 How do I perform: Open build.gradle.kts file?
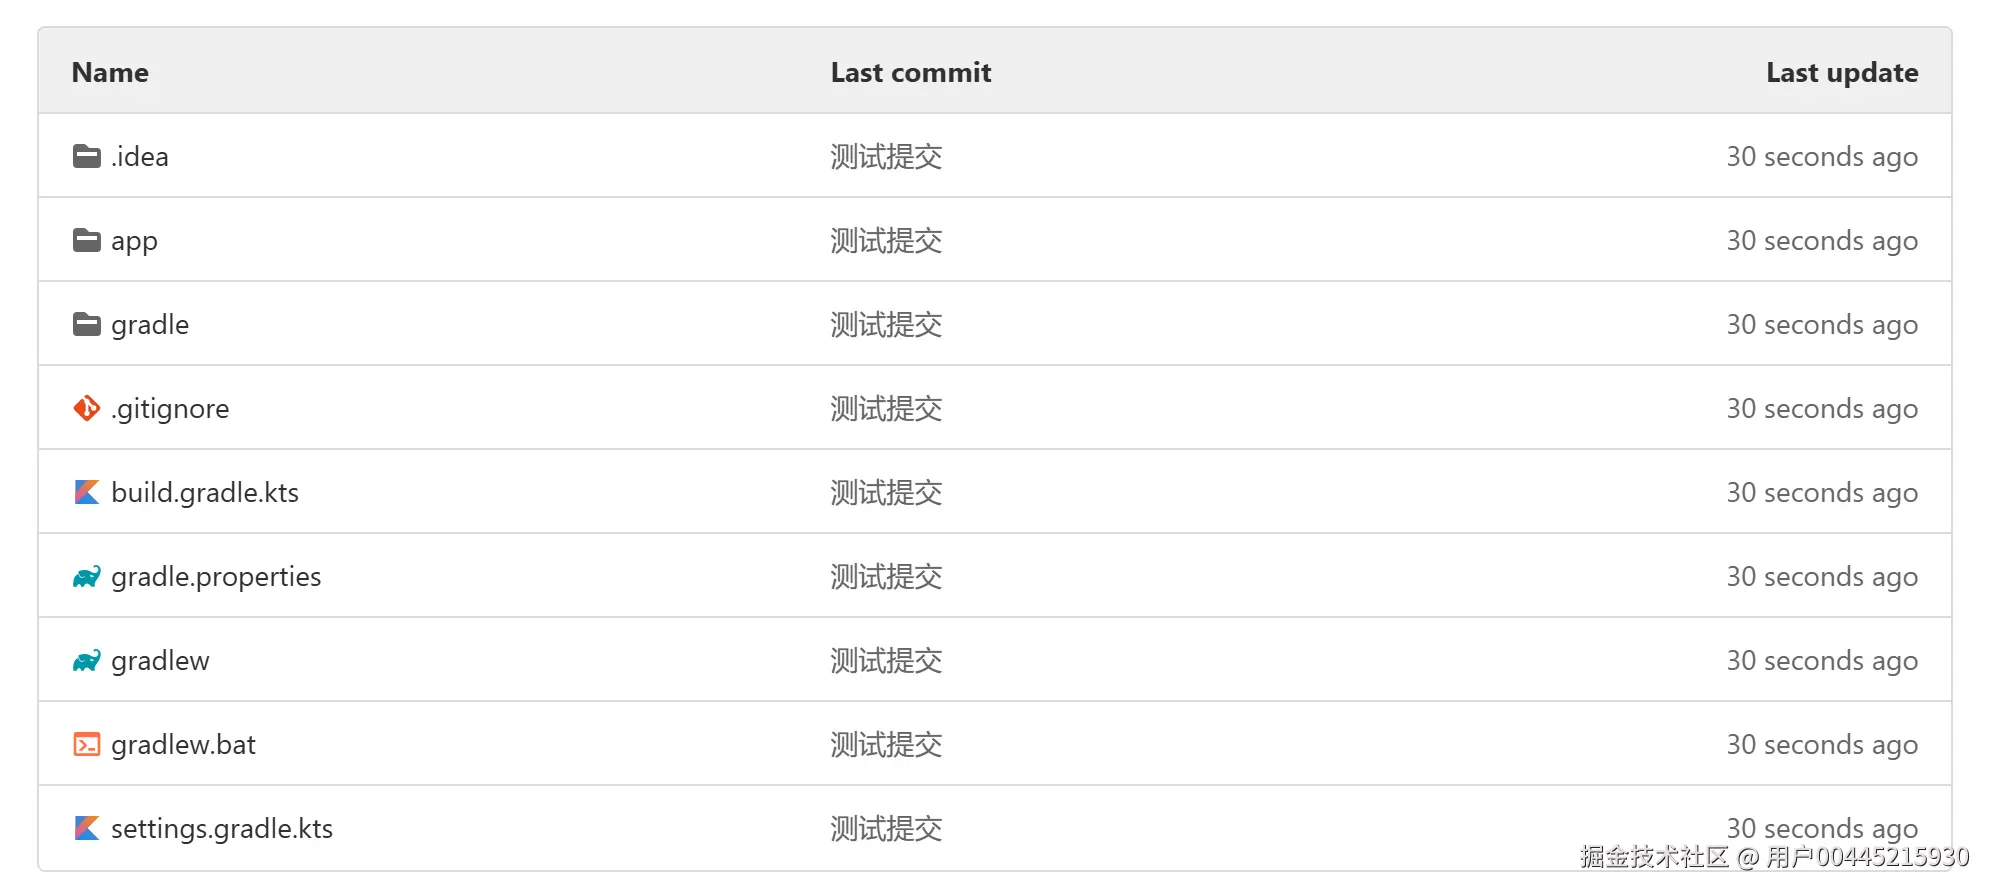click(205, 493)
